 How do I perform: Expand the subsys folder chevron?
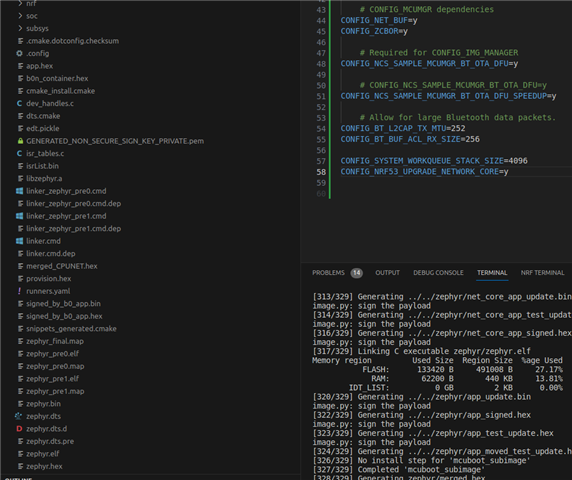point(20,28)
